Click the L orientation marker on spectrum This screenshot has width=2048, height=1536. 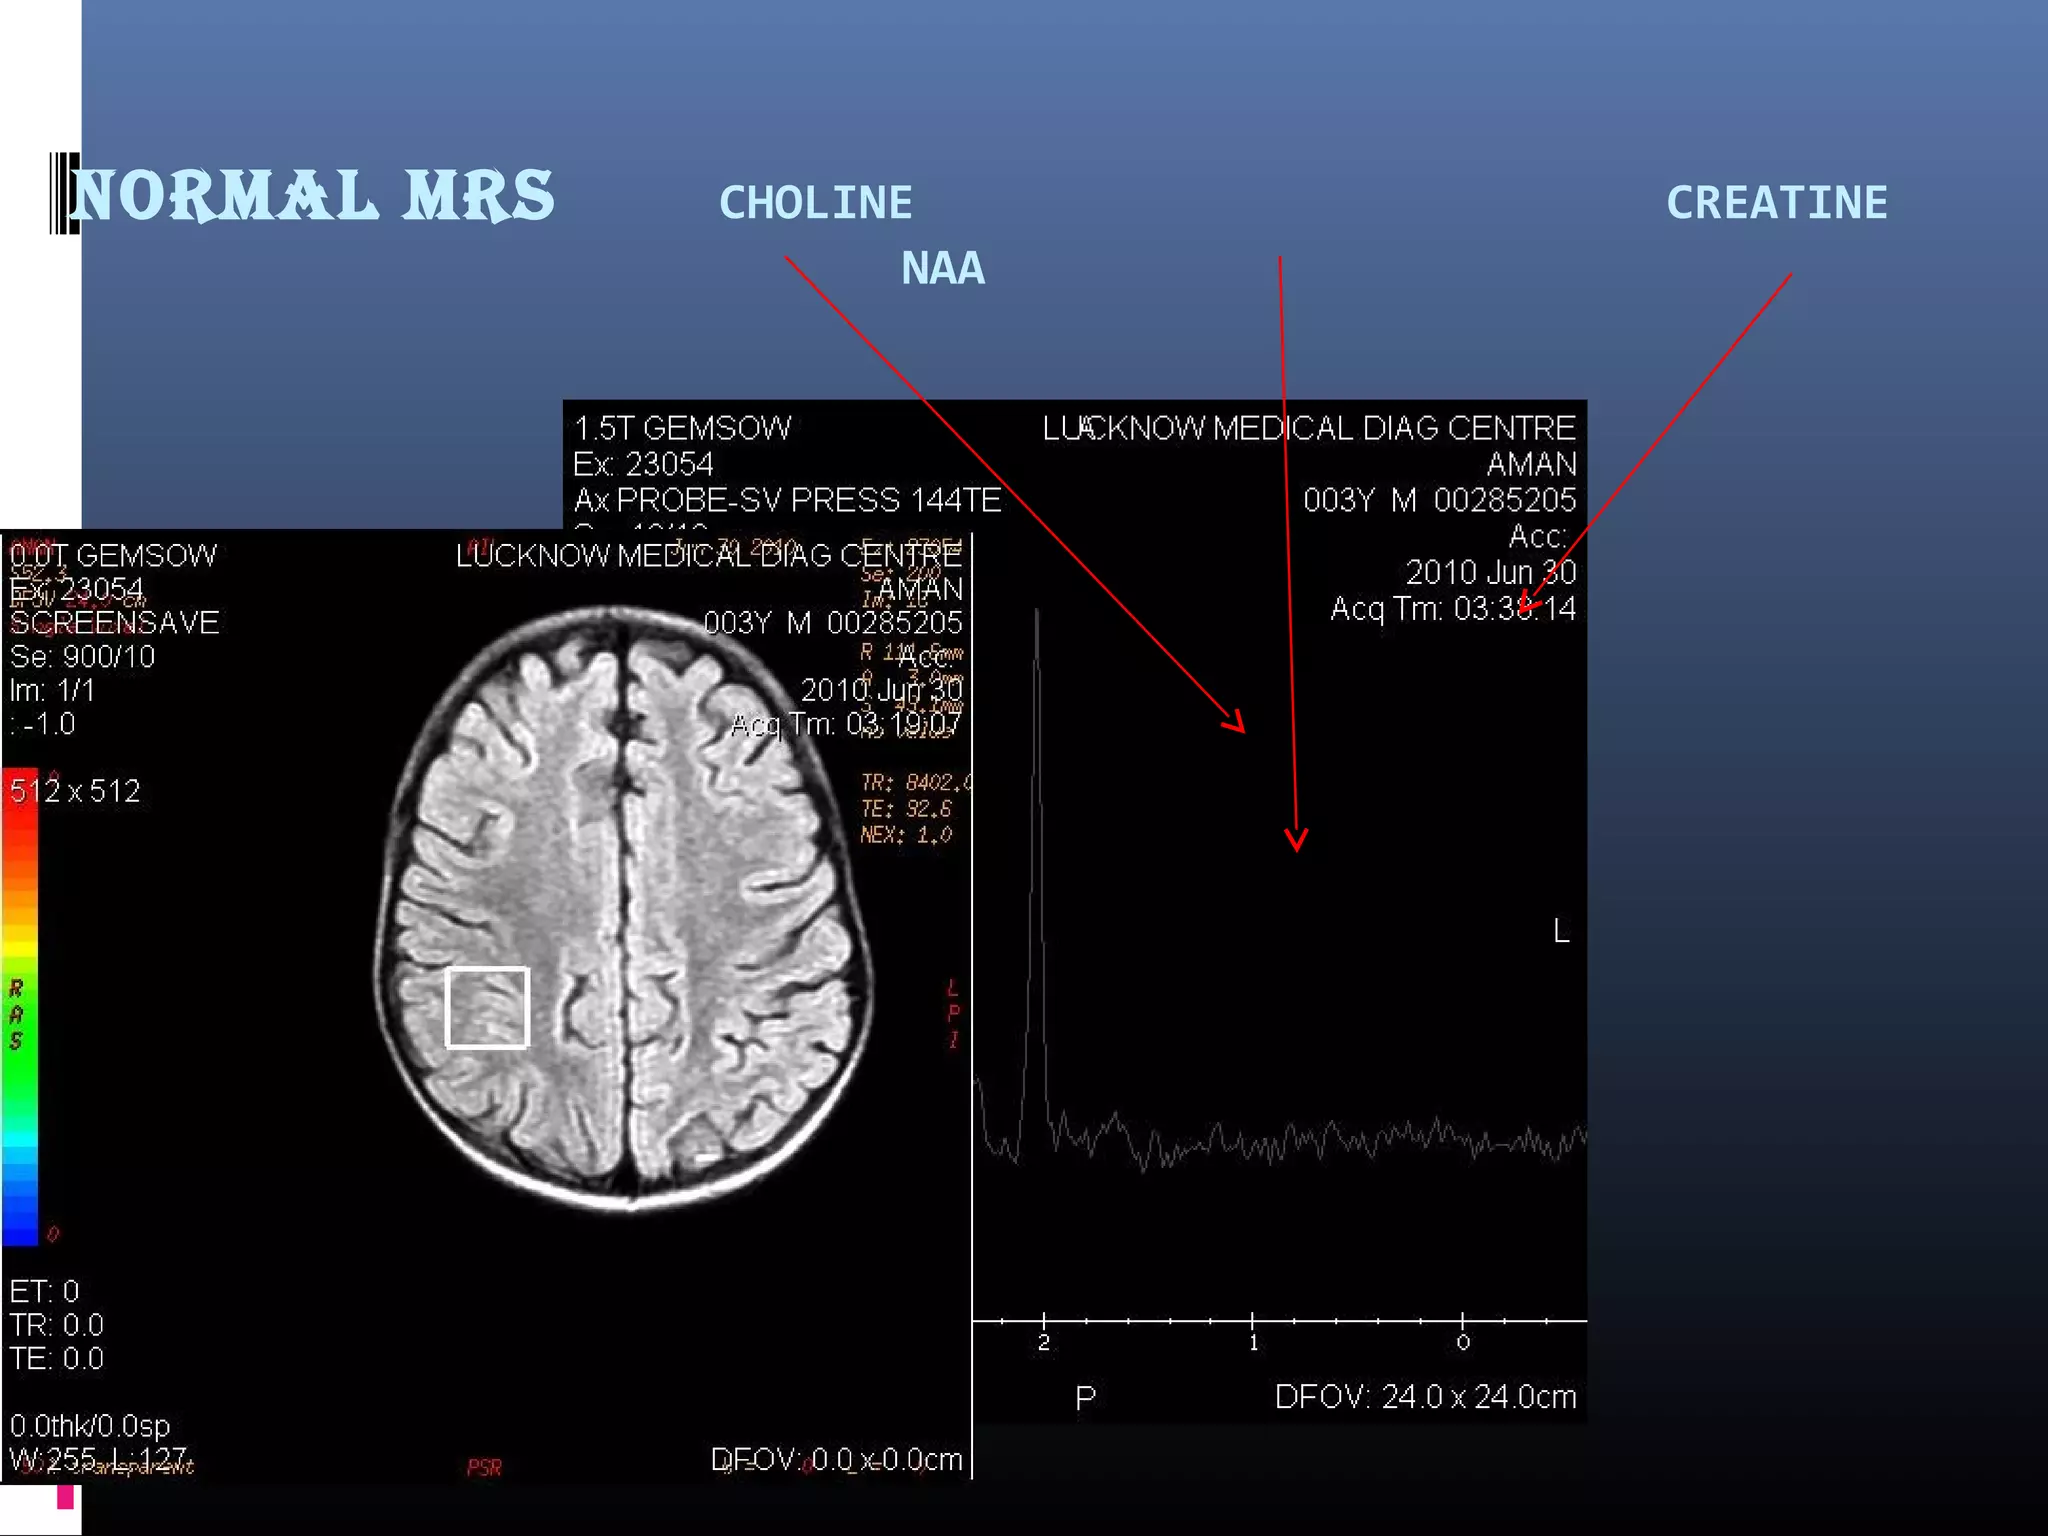point(1561,932)
